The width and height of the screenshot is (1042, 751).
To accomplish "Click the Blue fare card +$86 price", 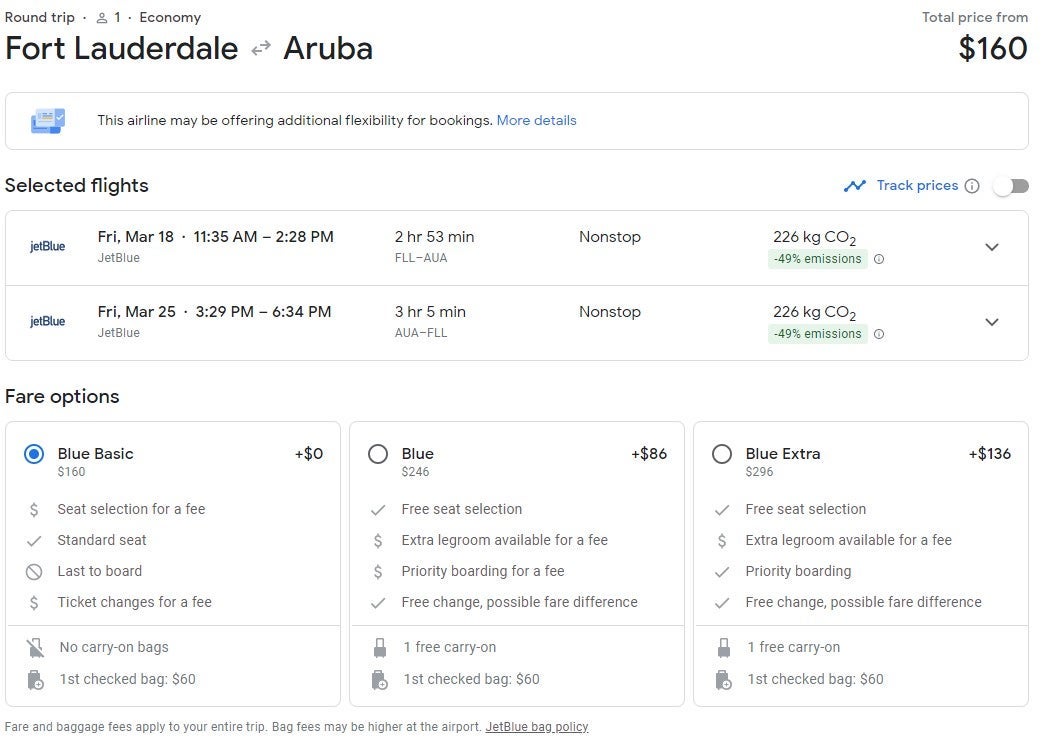I will click(x=648, y=454).
